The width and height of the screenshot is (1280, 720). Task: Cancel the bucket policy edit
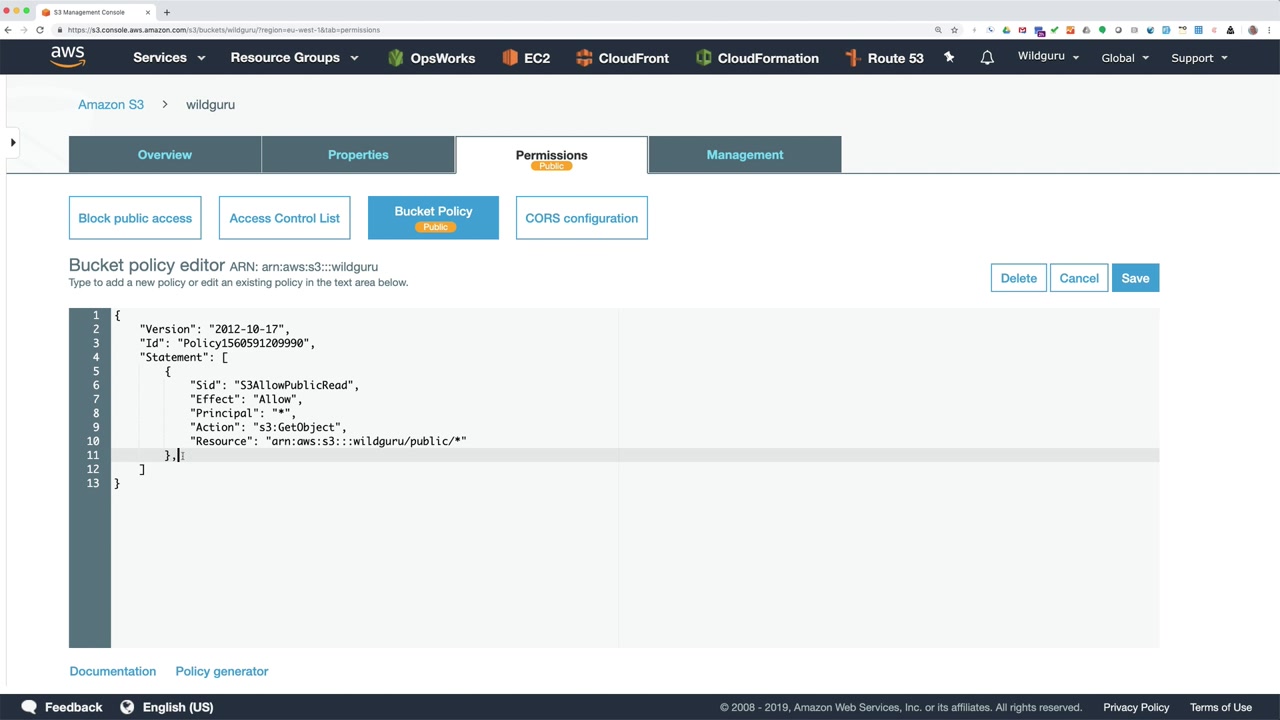click(x=1079, y=278)
